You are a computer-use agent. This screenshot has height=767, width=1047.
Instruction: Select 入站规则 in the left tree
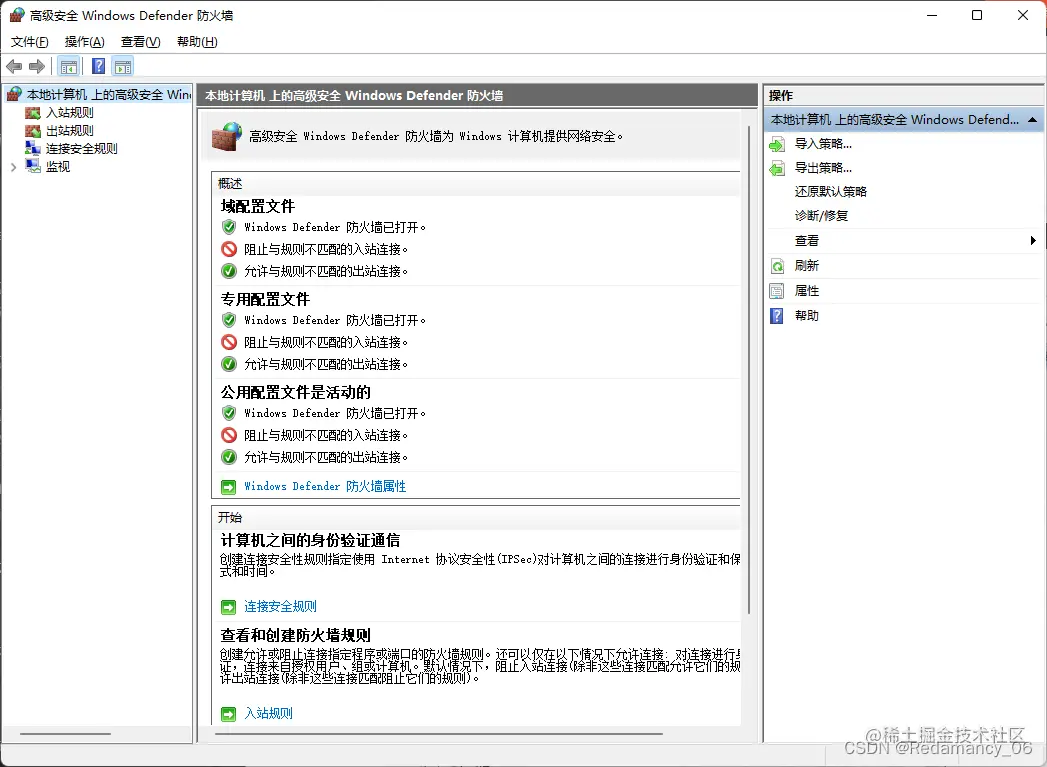(69, 113)
